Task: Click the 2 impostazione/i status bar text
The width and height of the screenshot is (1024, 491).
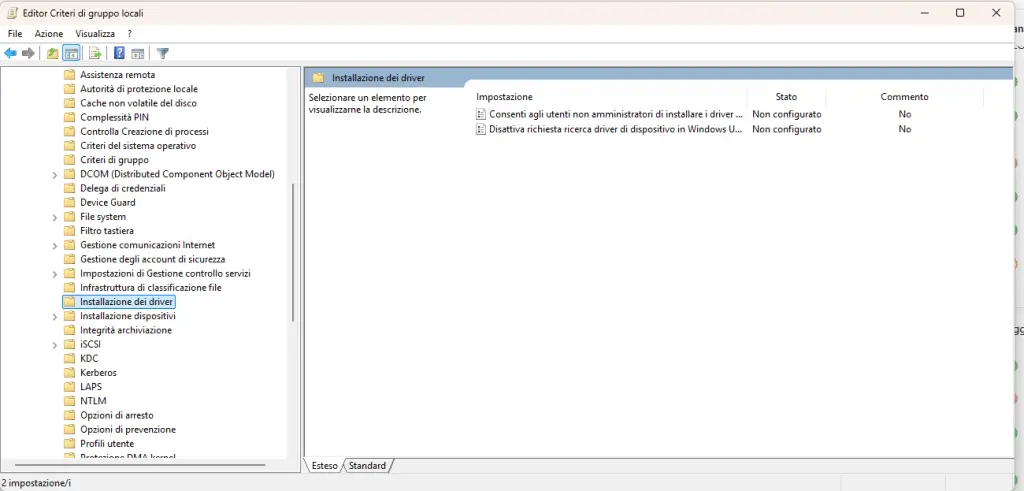Action: 36,484
